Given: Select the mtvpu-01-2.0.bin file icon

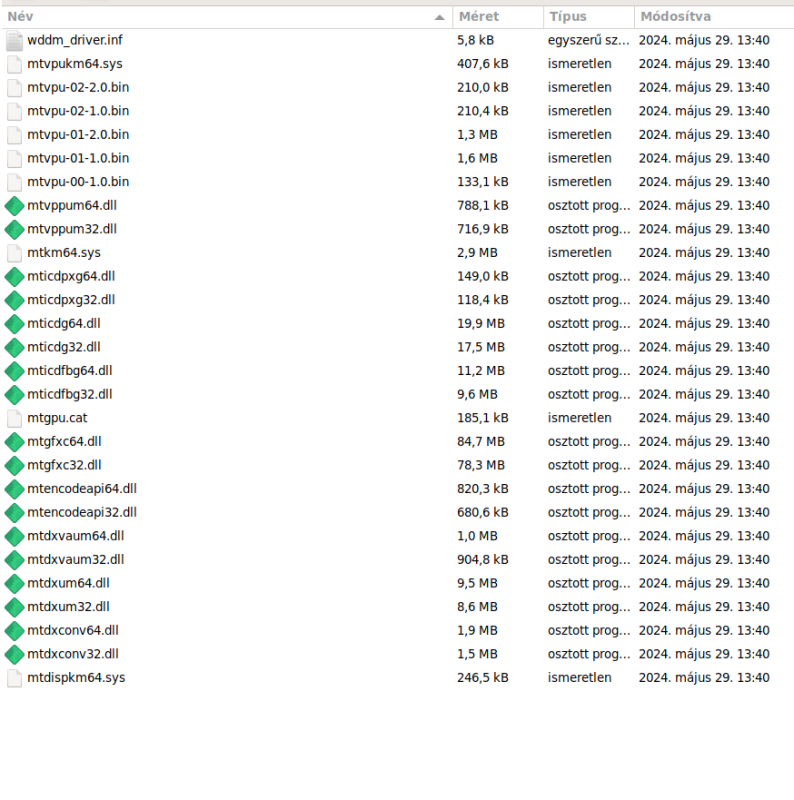Looking at the screenshot, I should click(x=14, y=135).
